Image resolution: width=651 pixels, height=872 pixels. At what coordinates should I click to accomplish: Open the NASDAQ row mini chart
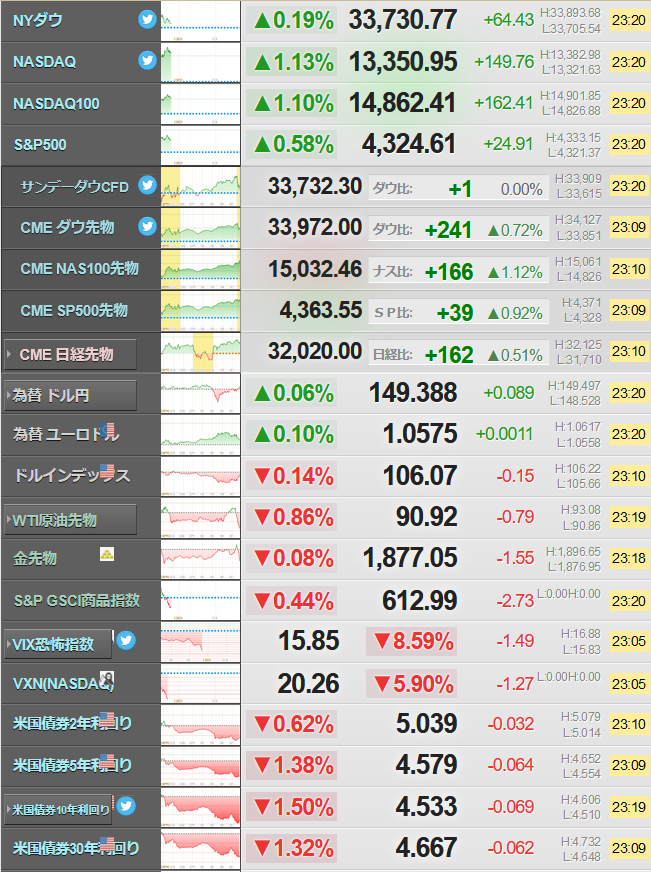tap(201, 62)
